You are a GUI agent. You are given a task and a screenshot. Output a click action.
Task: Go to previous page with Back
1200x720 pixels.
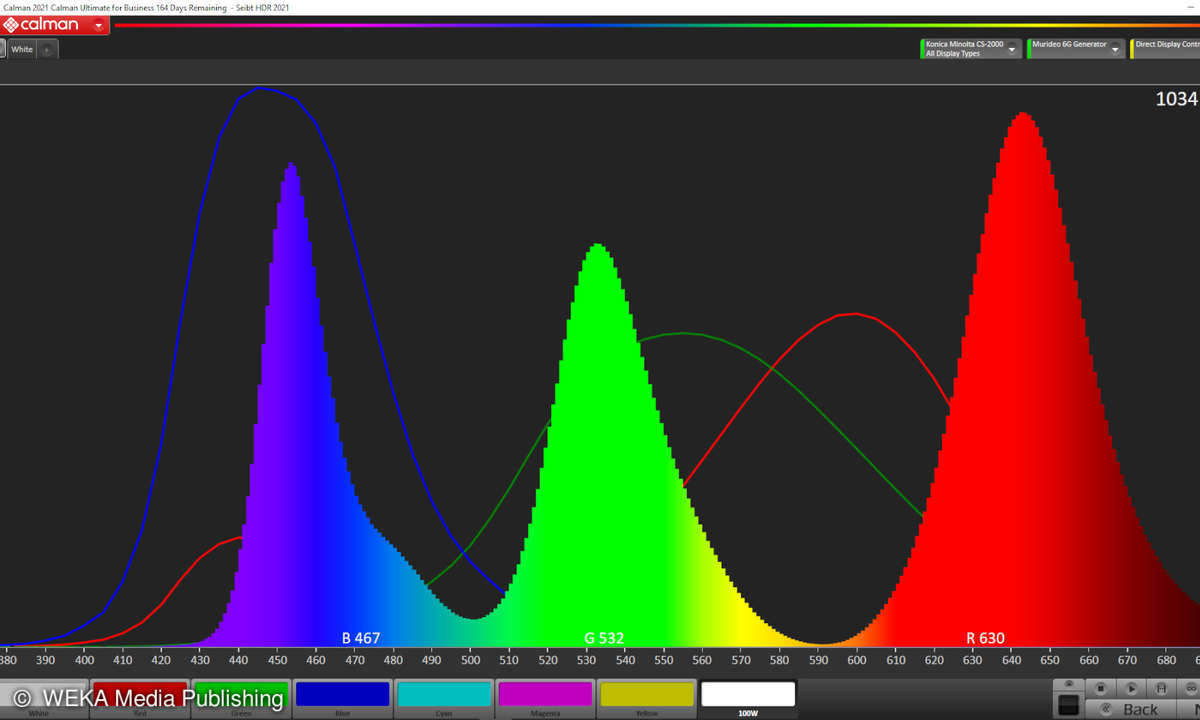(x=1131, y=709)
